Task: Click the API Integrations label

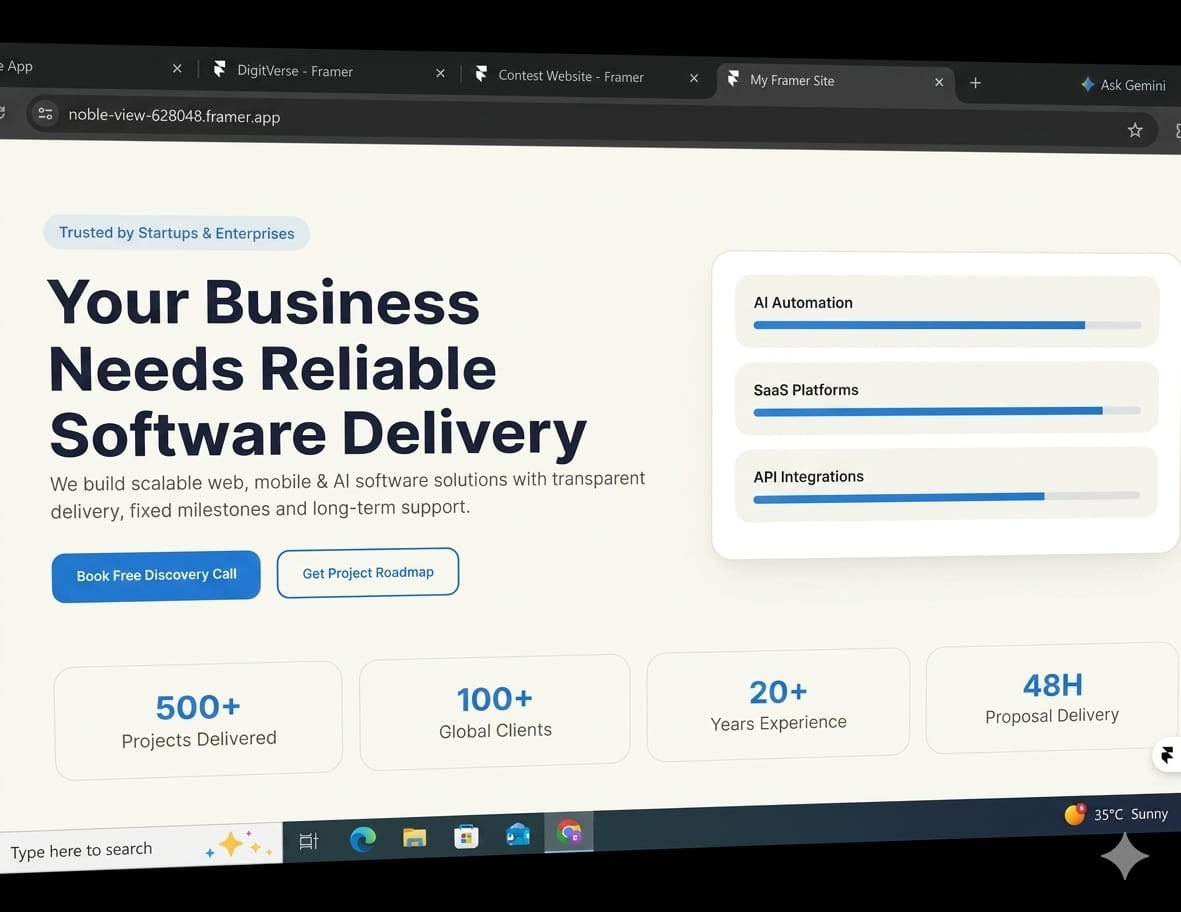Action: [808, 477]
